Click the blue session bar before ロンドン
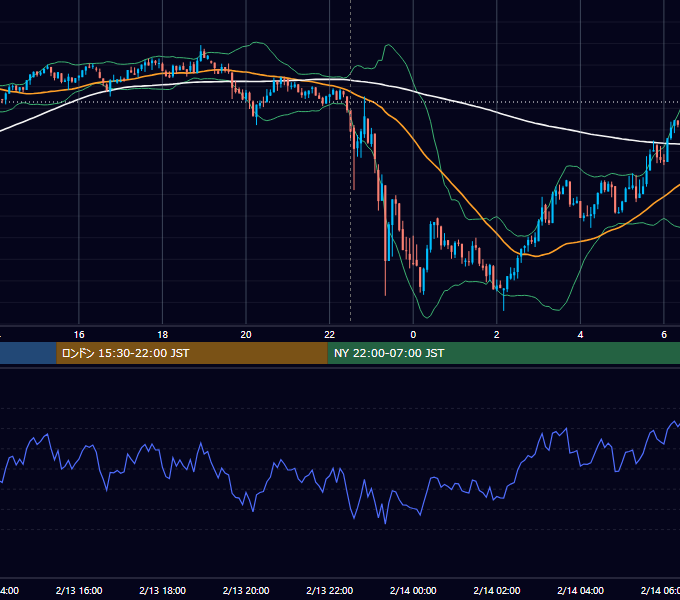Viewport: 680px width, 600px height. click(28, 353)
